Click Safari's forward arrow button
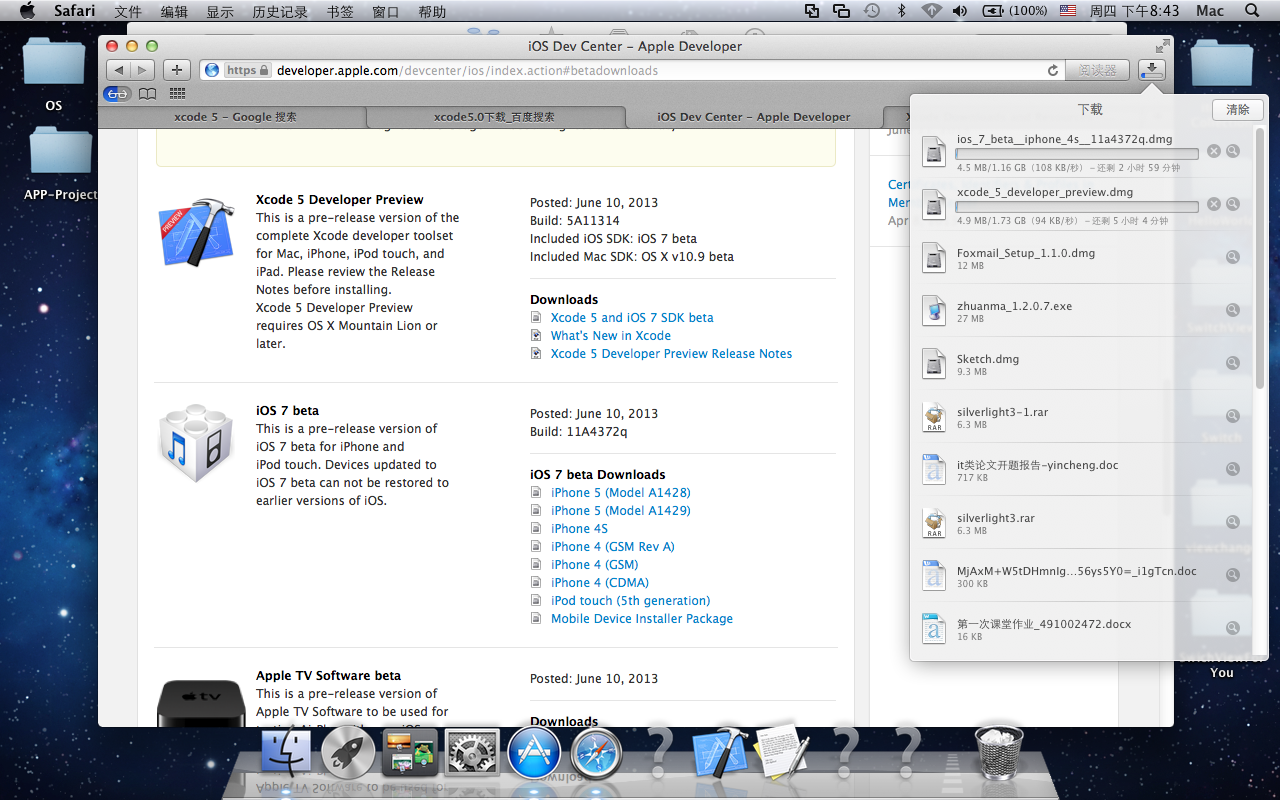Viewport: 1280px width, 800px height. click(143, 70)
